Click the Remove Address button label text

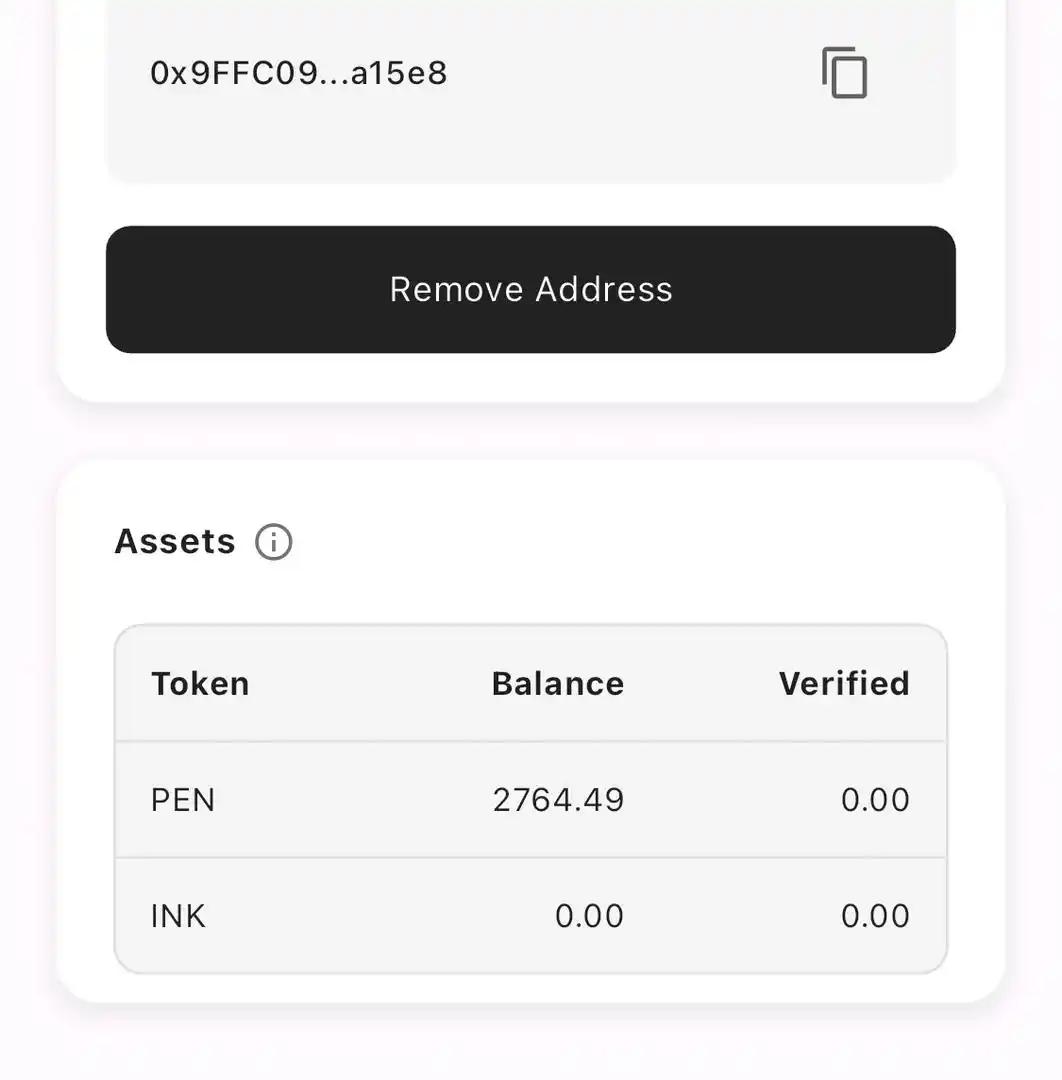click(x=531, y=289)
